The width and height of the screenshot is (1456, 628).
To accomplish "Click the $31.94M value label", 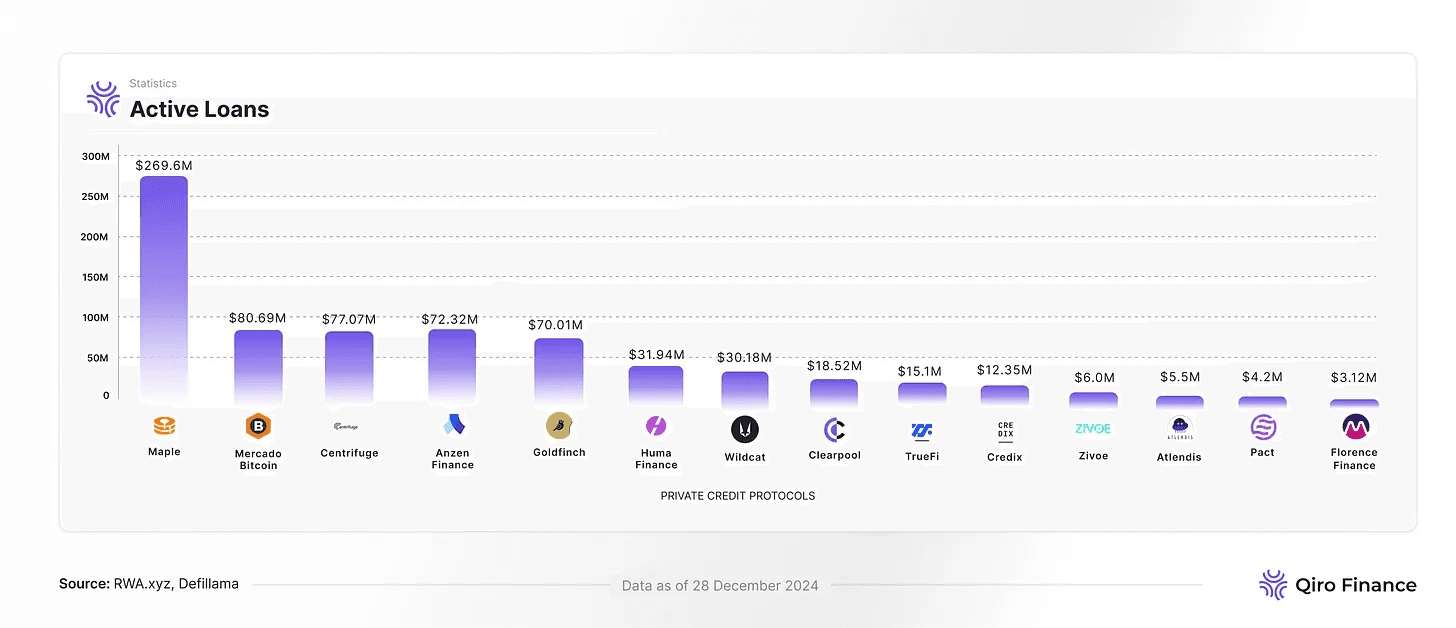I will 656,355.
